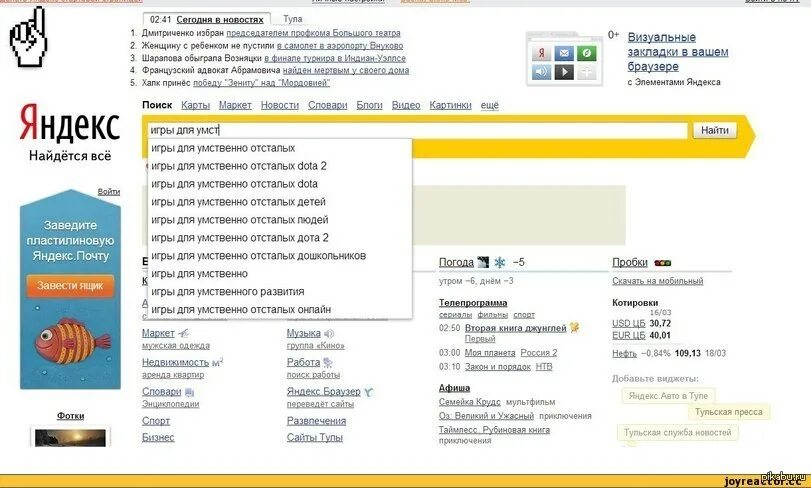This screenshot has width=811, height=488.
Task: Click the Завести ящик orange button
Action: click(x=70, y=285)
